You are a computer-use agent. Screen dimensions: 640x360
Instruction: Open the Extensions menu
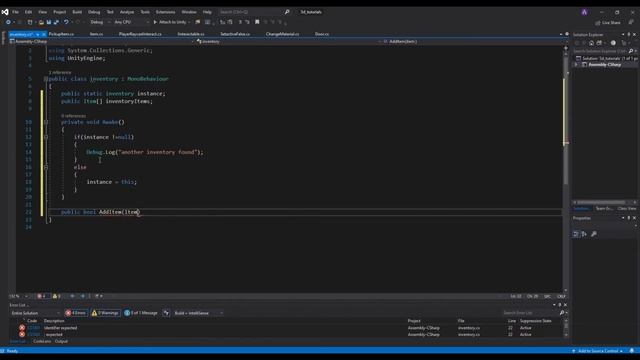[x=165, y=12]
